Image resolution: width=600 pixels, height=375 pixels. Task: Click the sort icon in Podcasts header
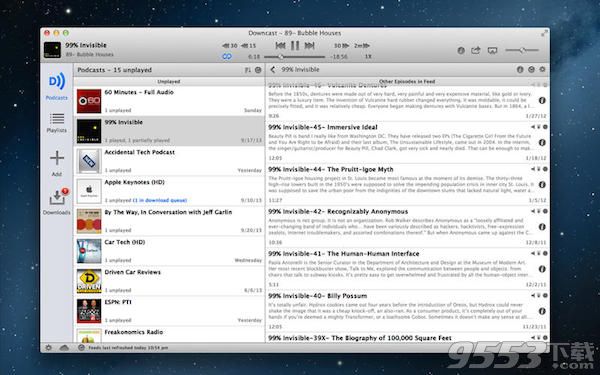(x=248, y=70)
